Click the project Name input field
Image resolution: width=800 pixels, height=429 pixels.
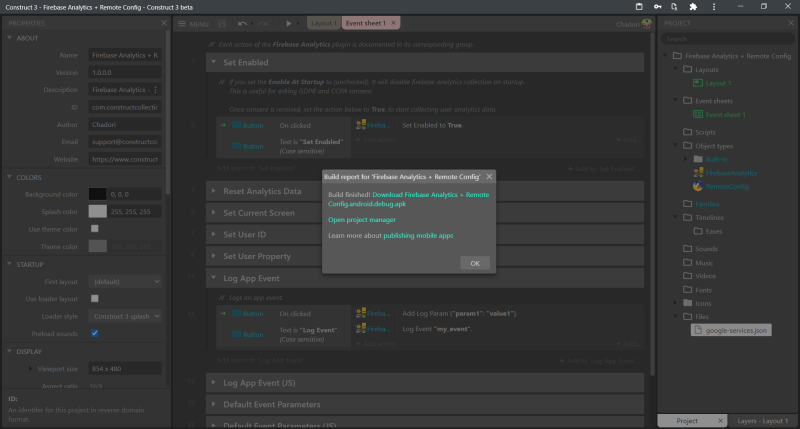point(124,55)
